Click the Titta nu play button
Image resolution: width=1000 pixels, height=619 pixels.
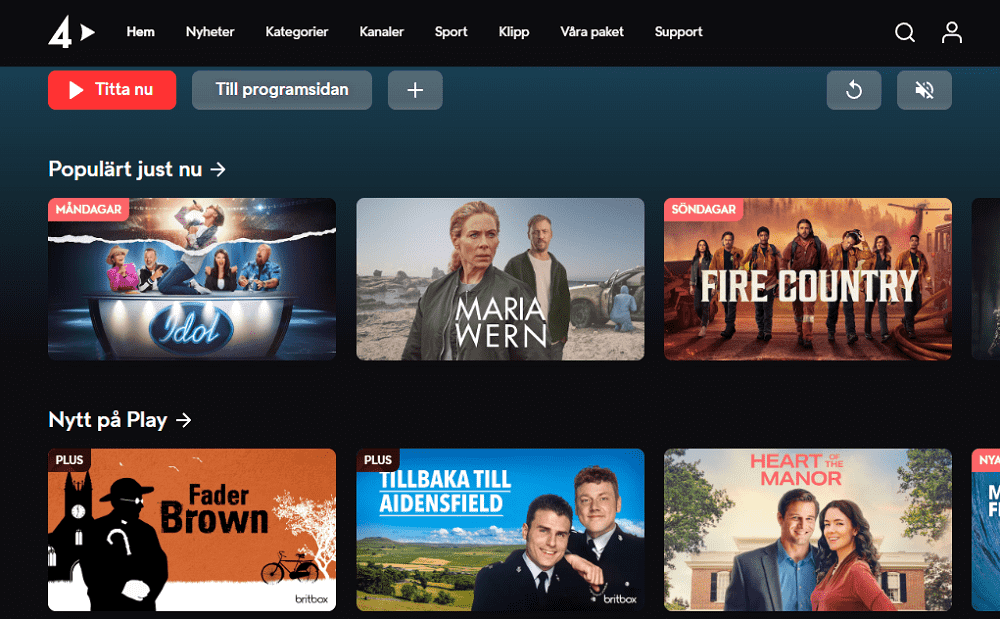[x=112, y=90]
